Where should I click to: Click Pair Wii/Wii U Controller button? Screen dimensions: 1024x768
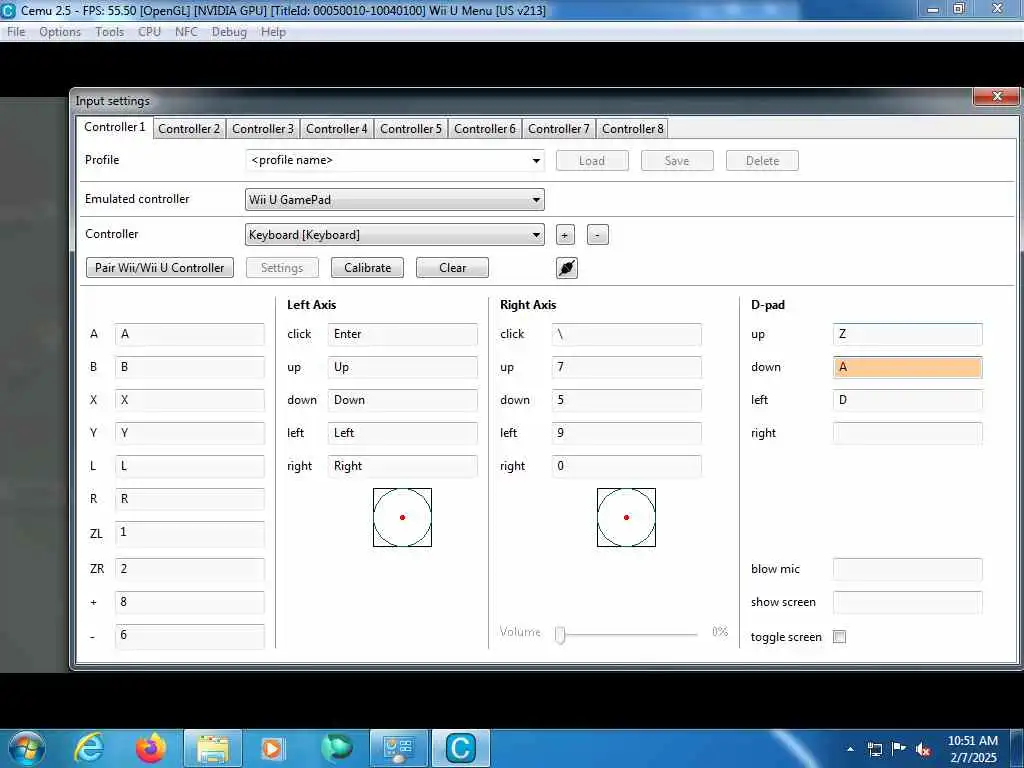pos(160,268)
